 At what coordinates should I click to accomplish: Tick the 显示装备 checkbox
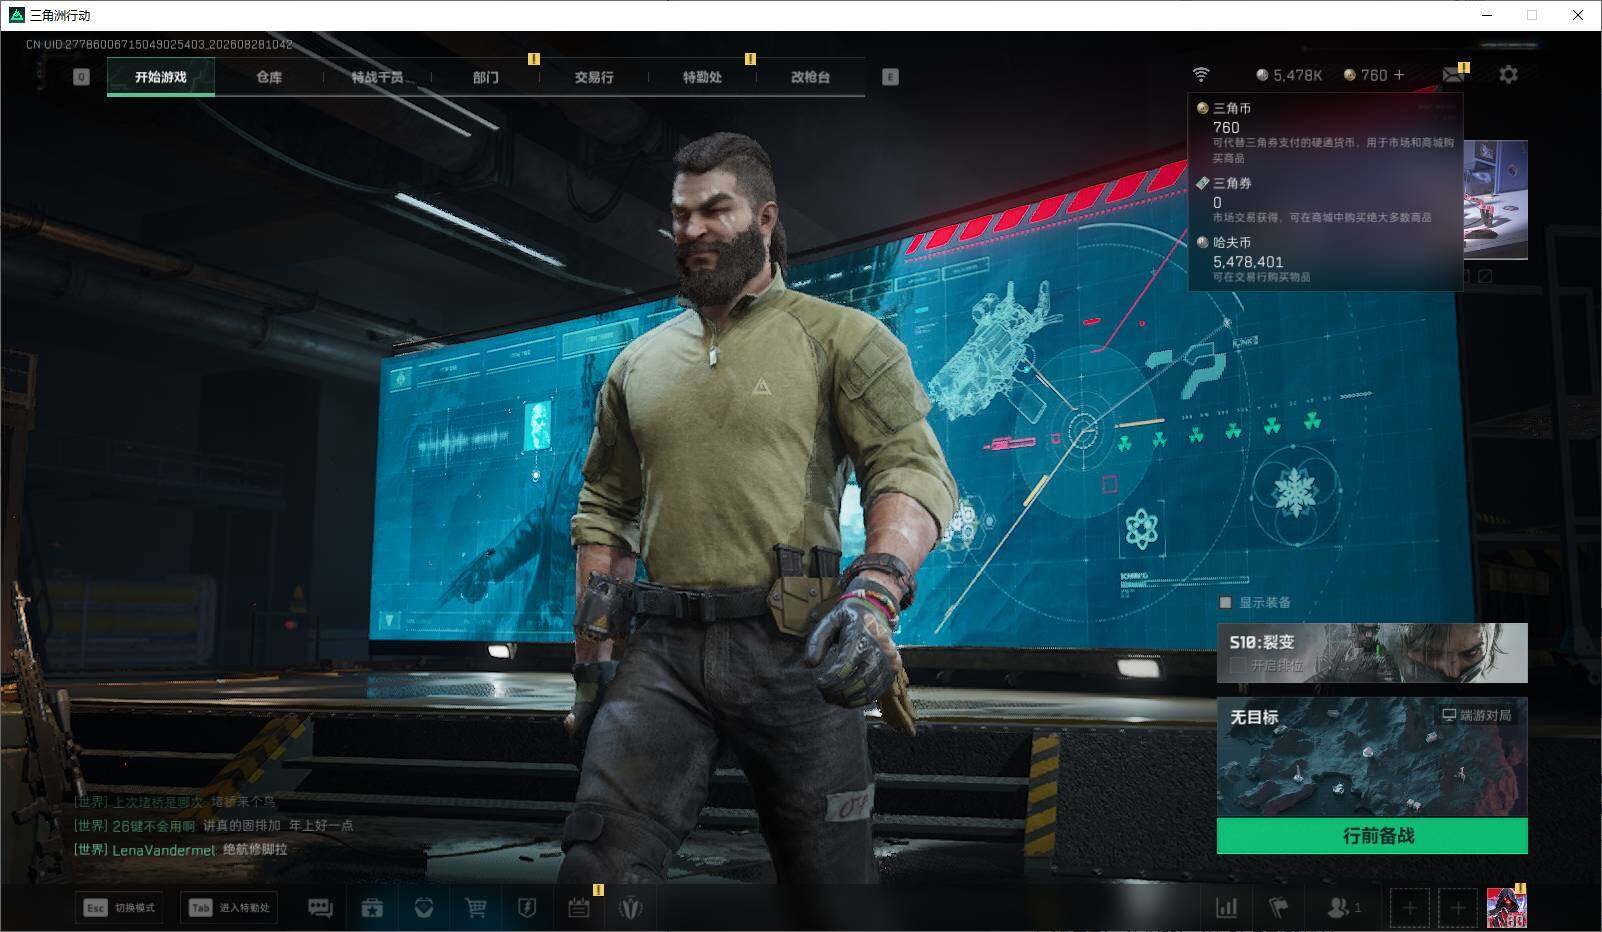(x=1225, y=602)
